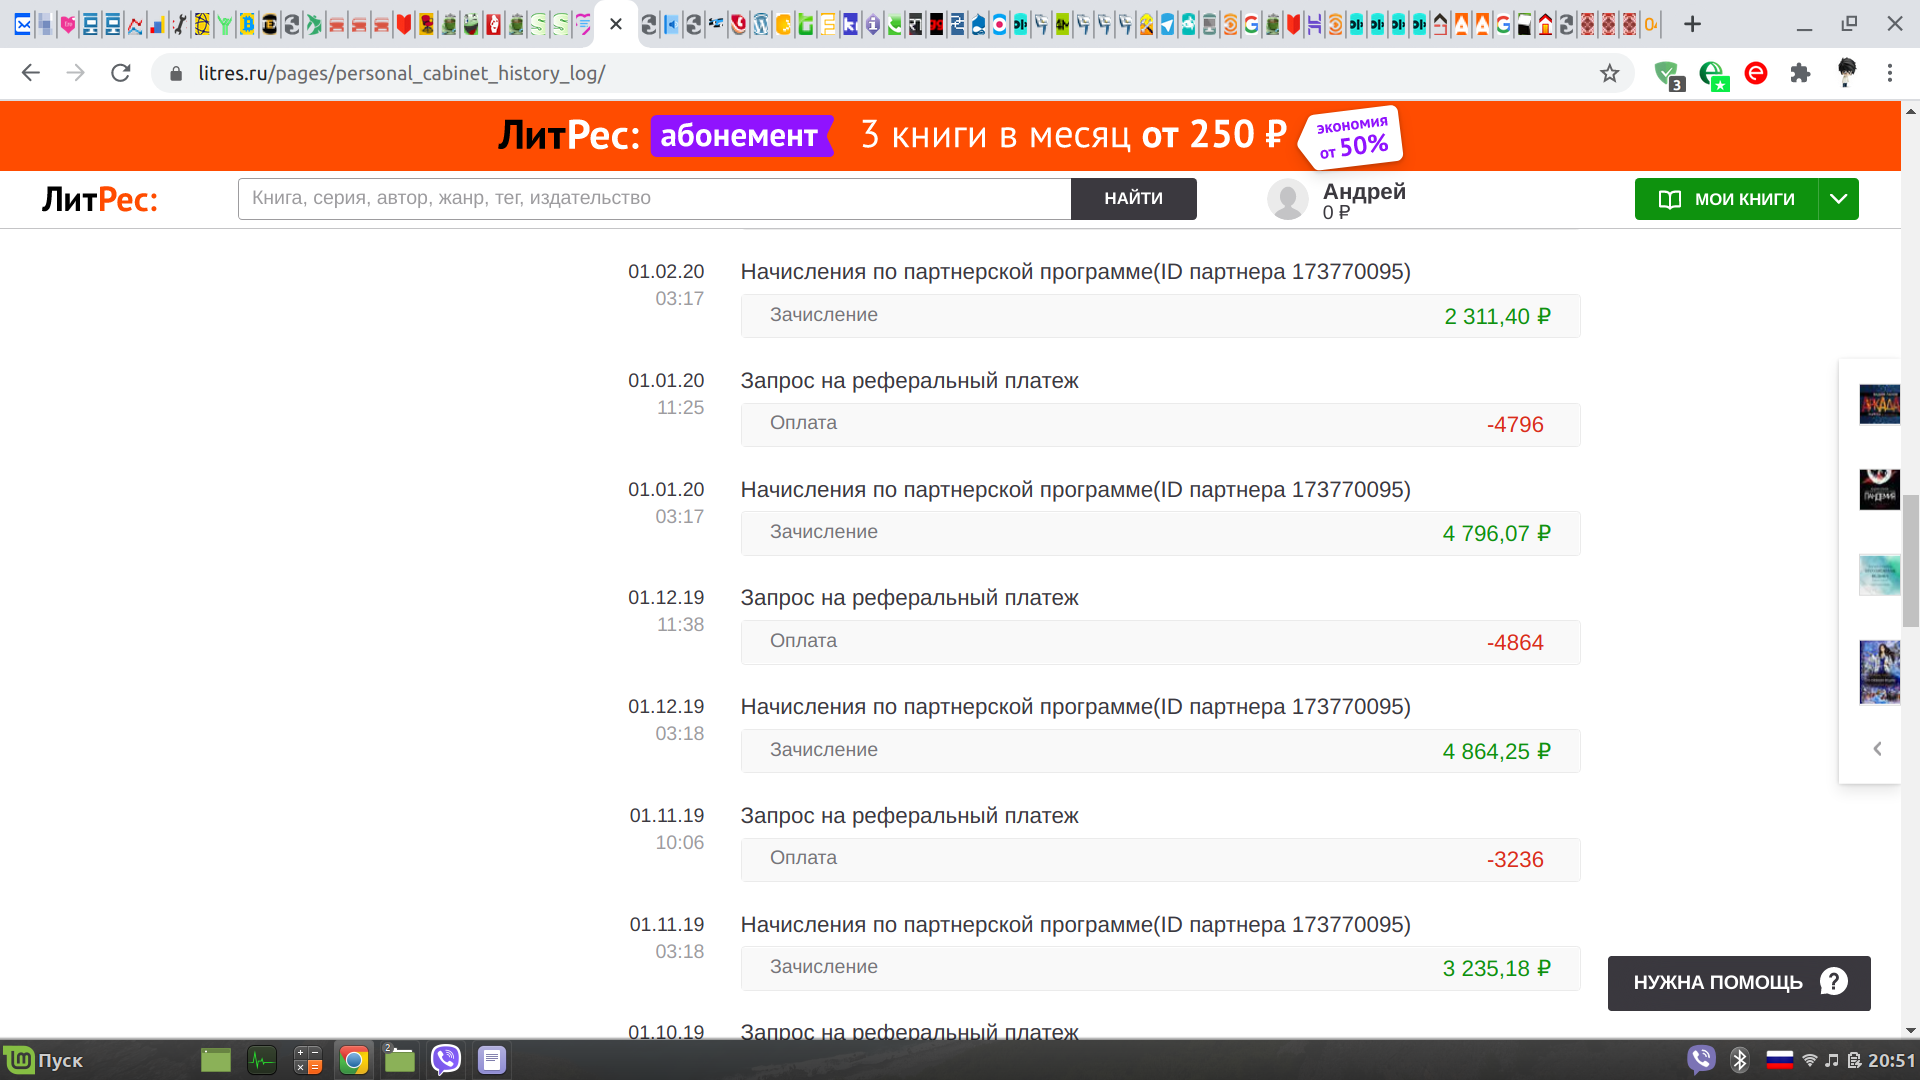The image size is (1920, 1080).
Task: Reload the page with the refresh icon
Action: click(x=121, y=73)
